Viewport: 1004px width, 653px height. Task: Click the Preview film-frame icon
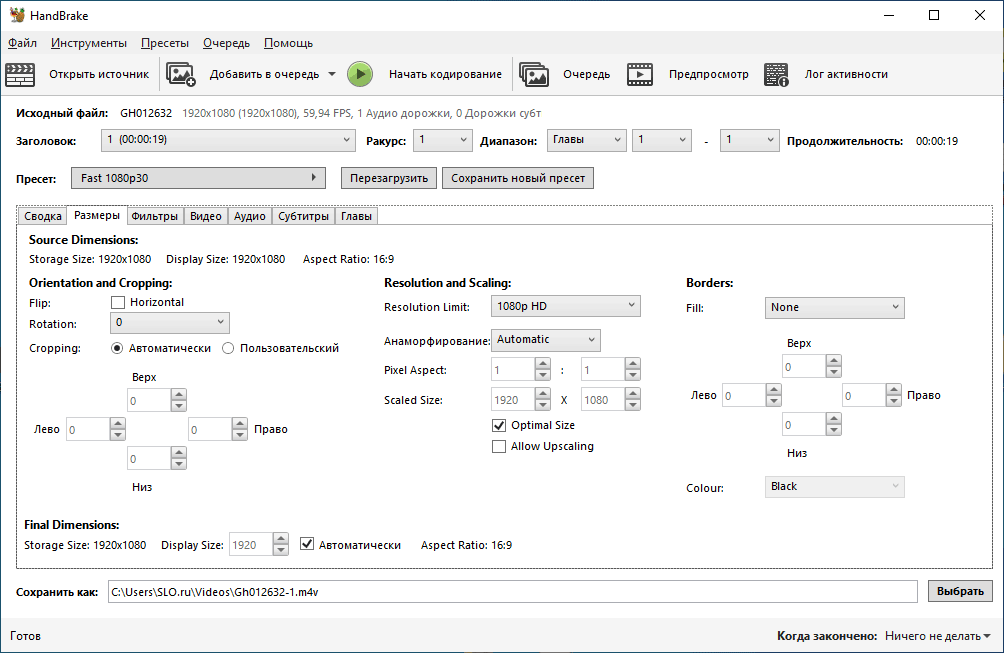point(640,74)
